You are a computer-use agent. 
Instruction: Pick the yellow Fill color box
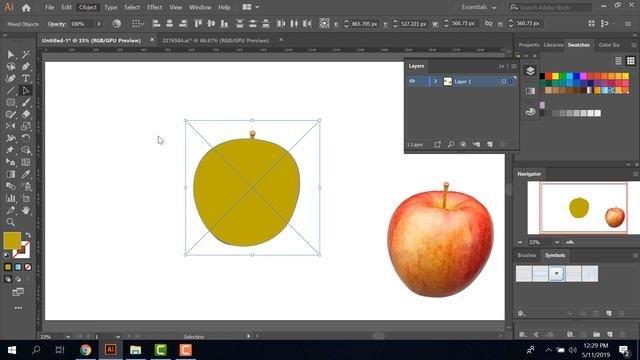tap(12, 240)
